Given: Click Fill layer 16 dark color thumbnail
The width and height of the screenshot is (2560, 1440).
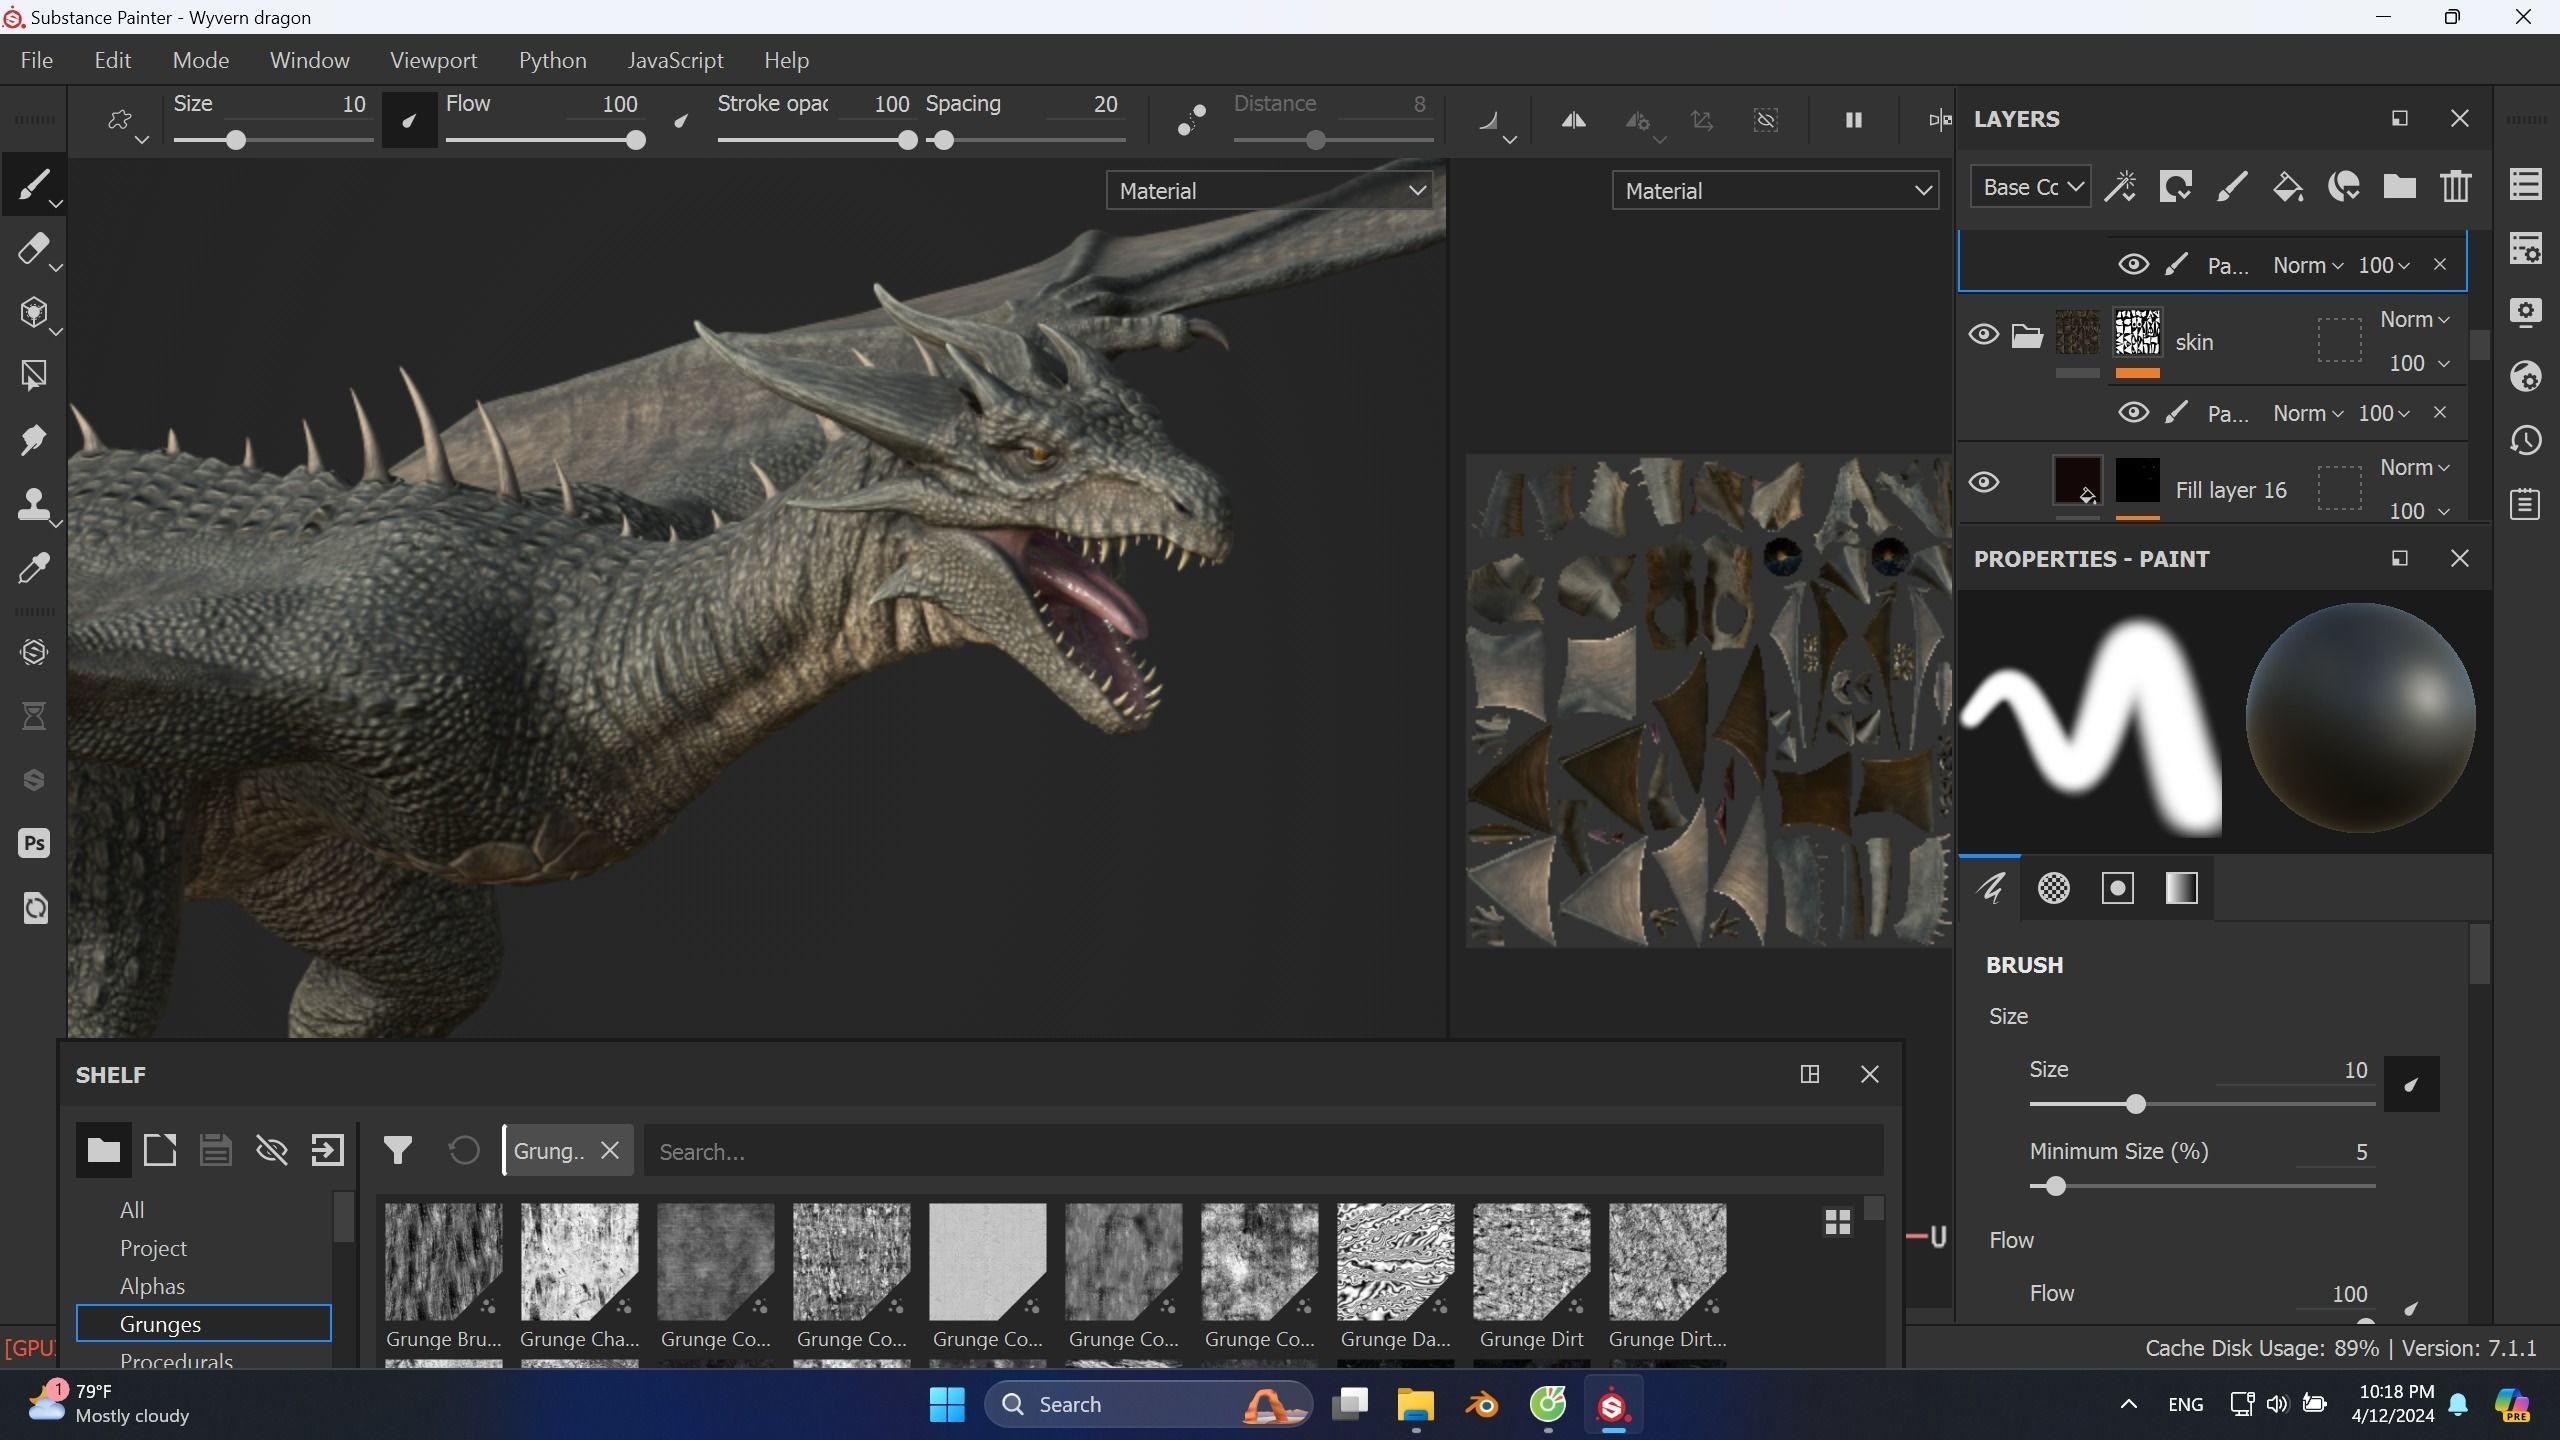Looking at the screenshot, I should coord(2077,482).
